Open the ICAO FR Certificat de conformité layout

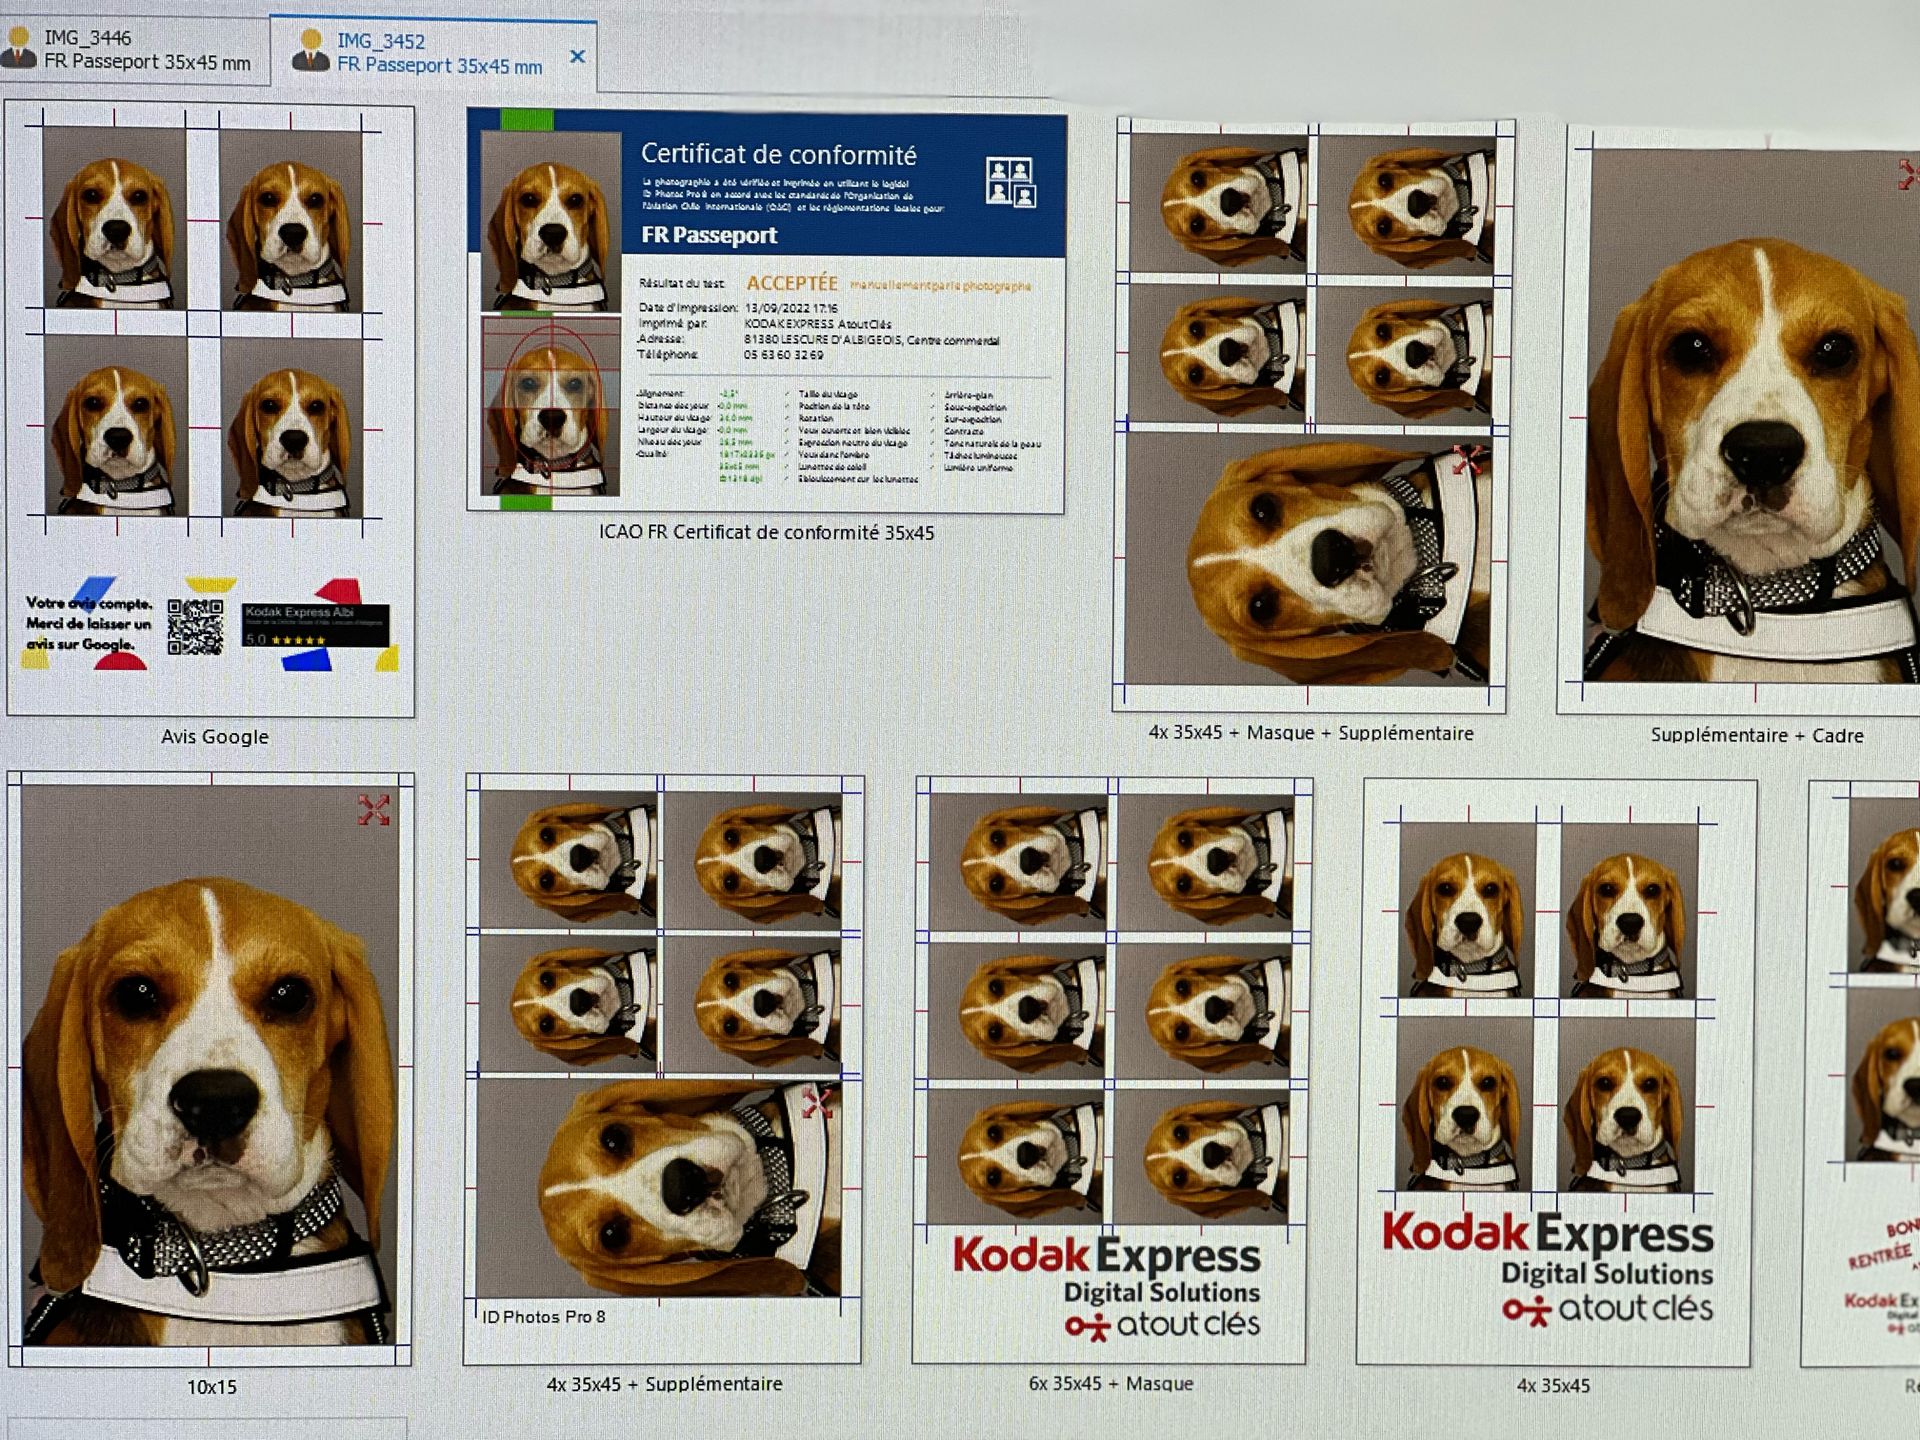tap(766, 312)
